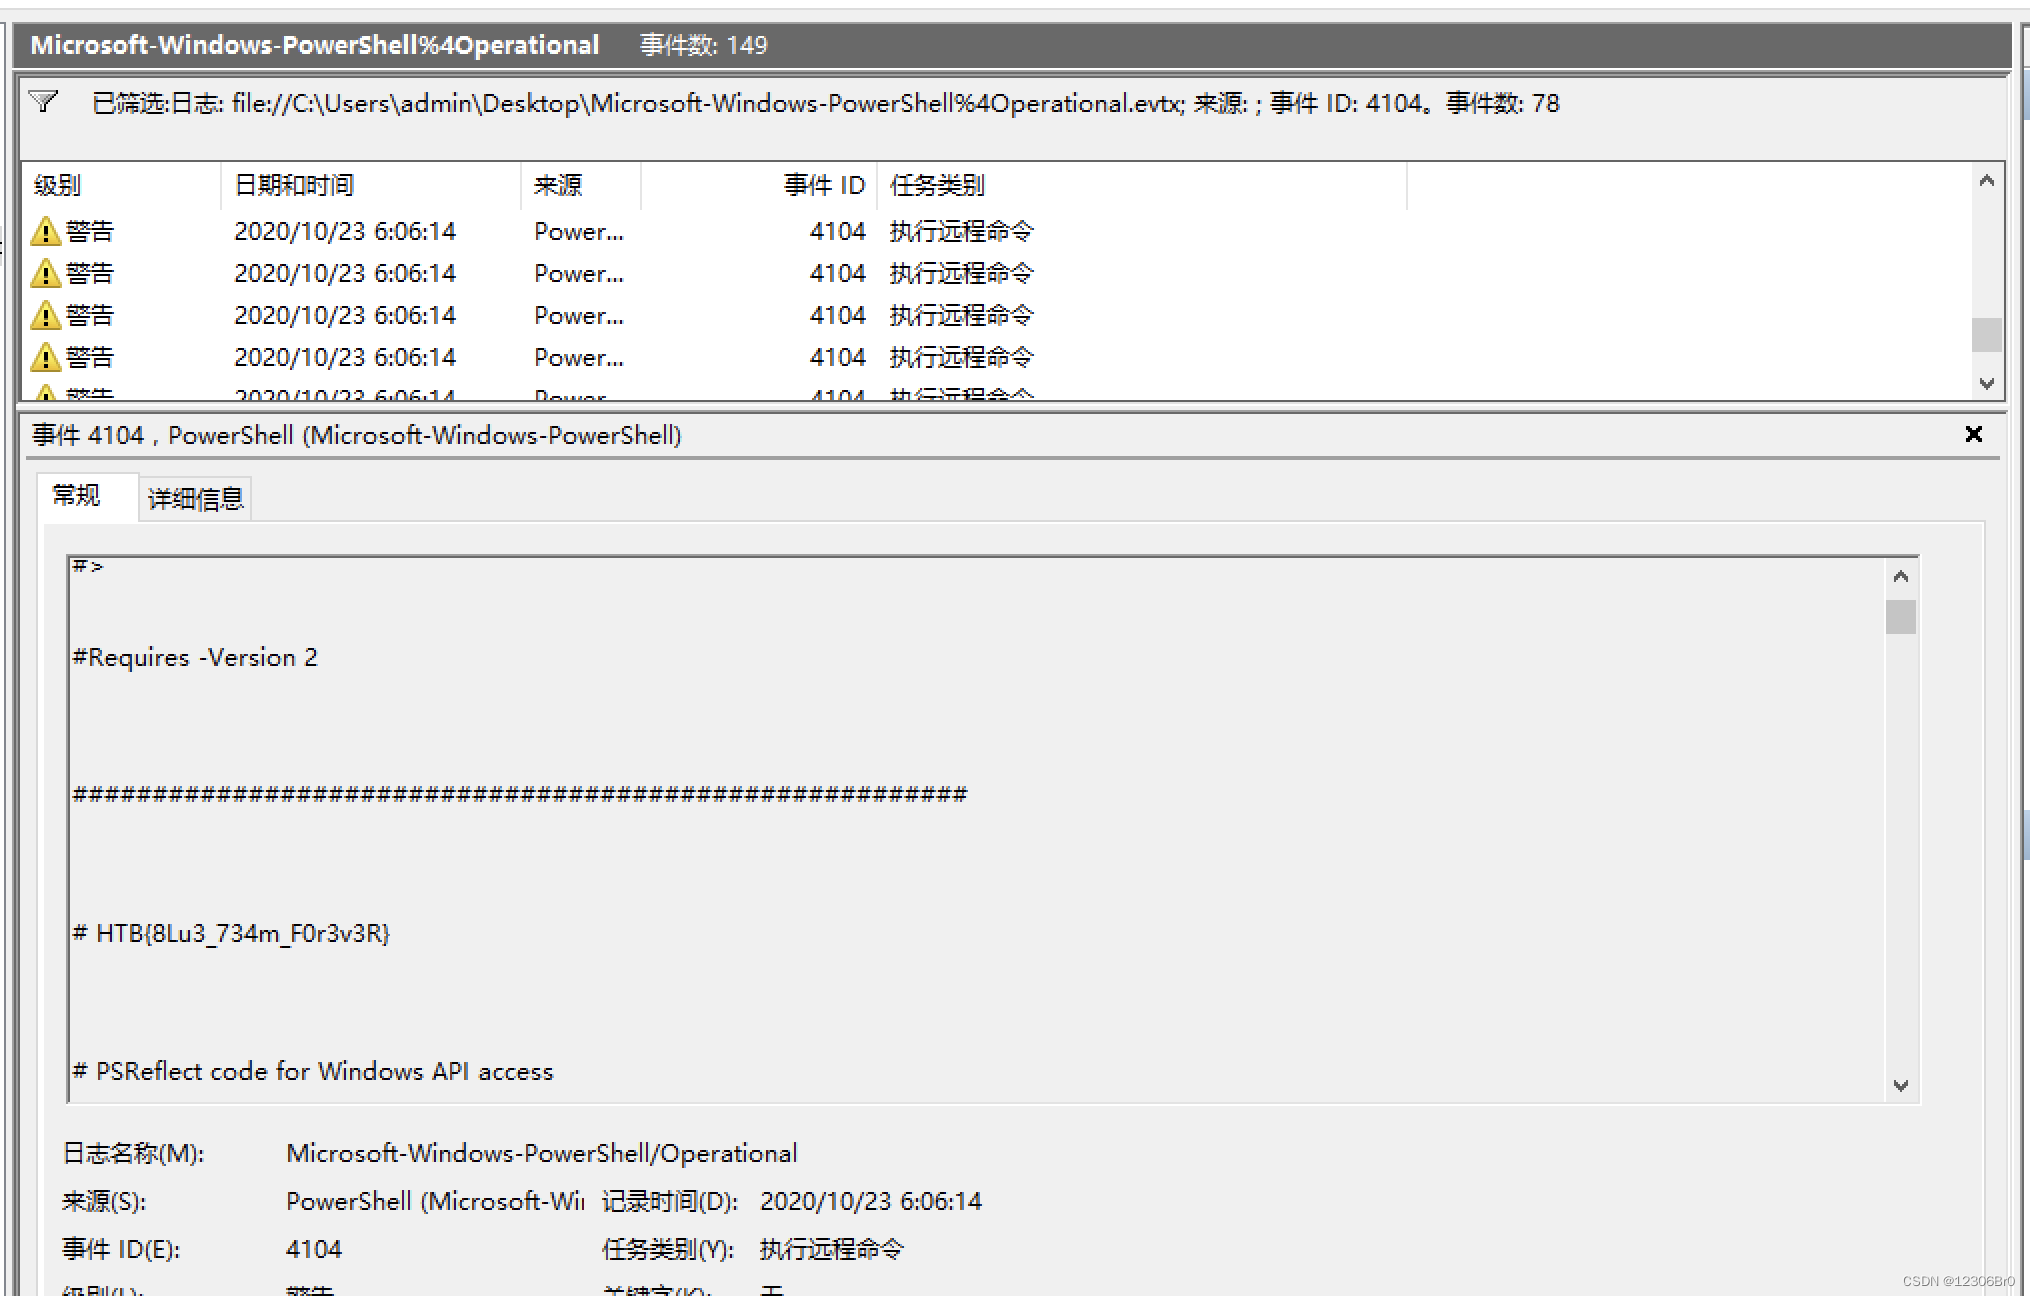Click description box scroll up arrow
The height and width of the screenshot is (1296, 2030).
click(x=1901, y=576)
